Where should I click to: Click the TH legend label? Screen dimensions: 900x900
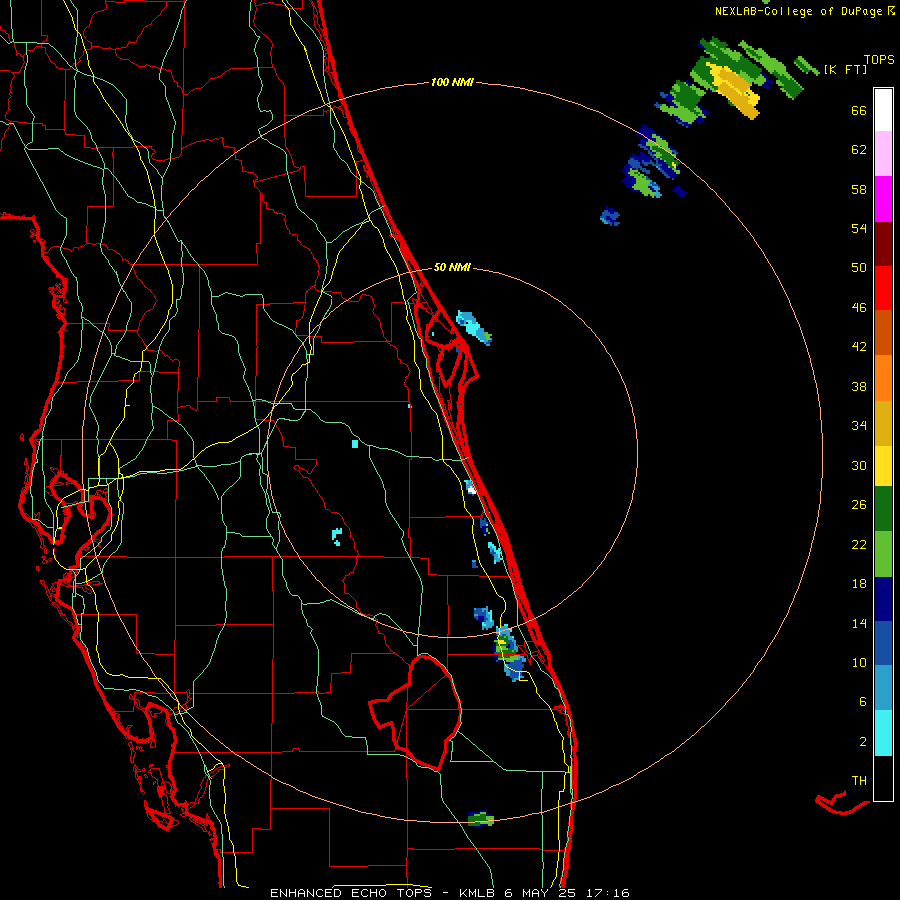859,780
